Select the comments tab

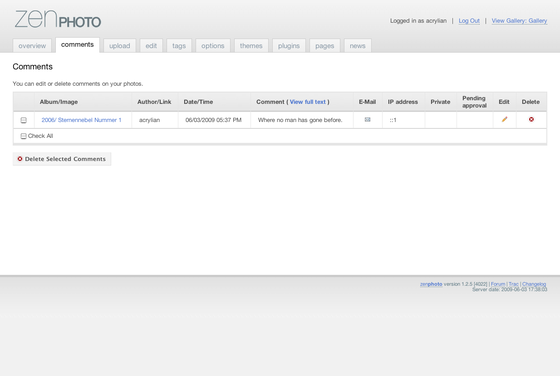(x=77, y=45)
